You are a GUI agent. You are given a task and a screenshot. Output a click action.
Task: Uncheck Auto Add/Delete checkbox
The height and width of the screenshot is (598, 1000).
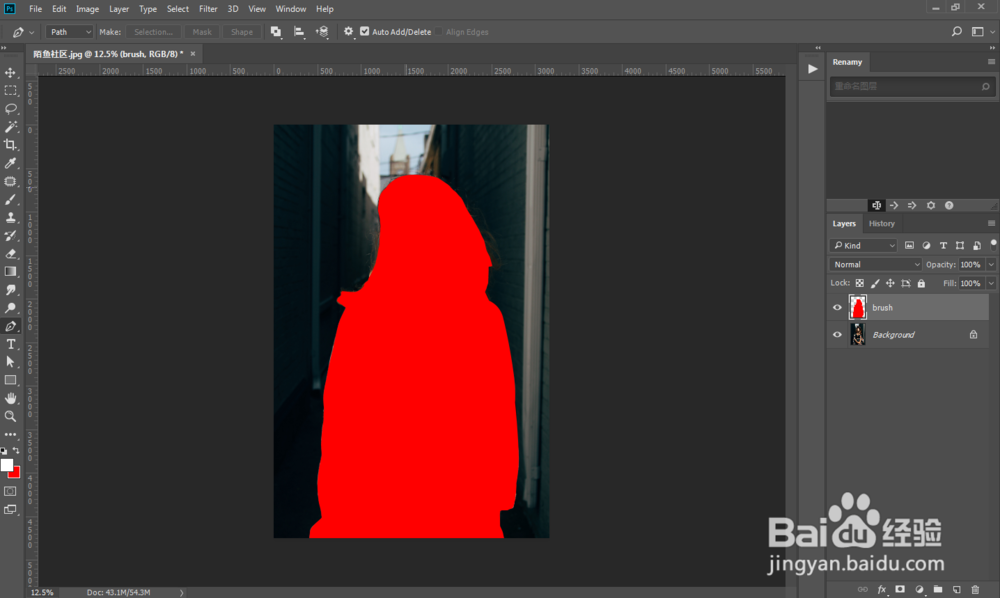(x=365, y=31)
